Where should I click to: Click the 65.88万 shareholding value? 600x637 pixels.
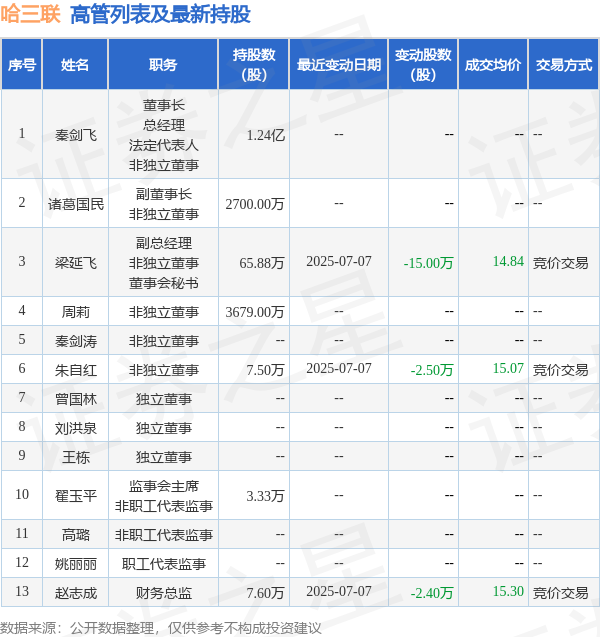(262, 263)
